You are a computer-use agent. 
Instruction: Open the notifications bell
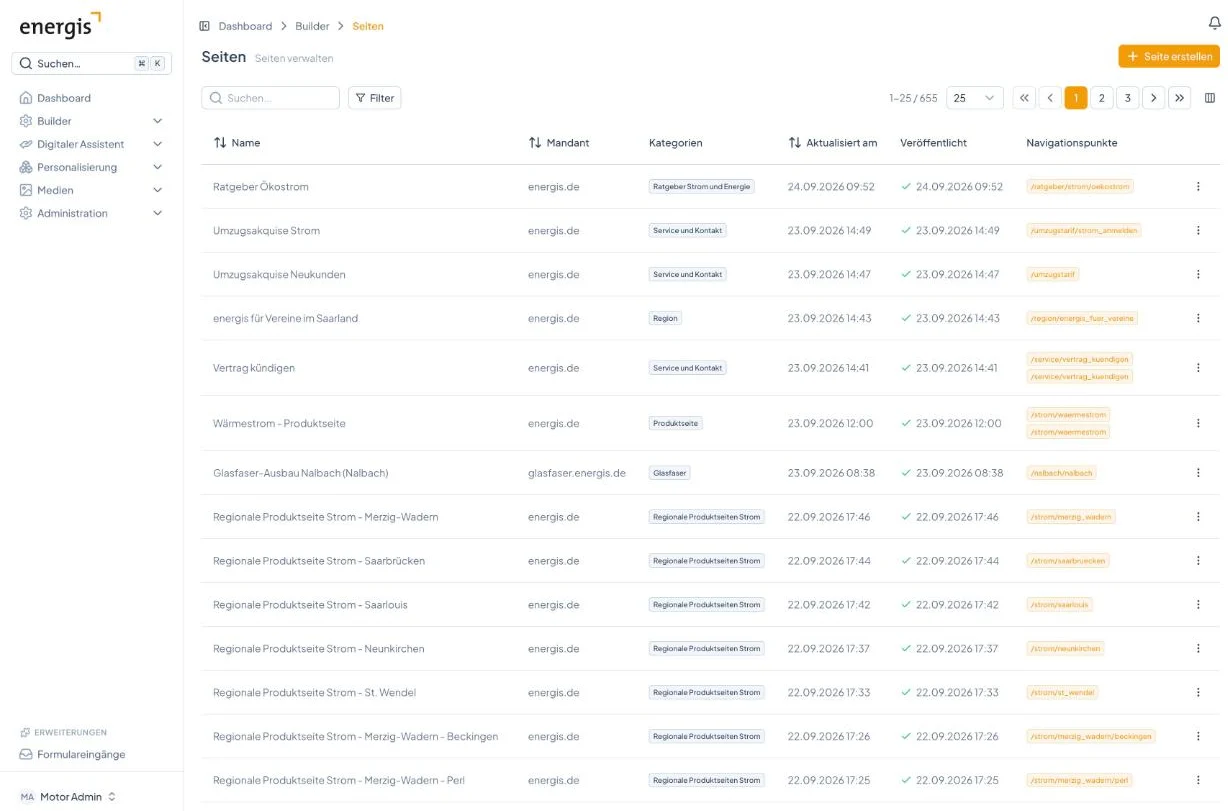1214,23
